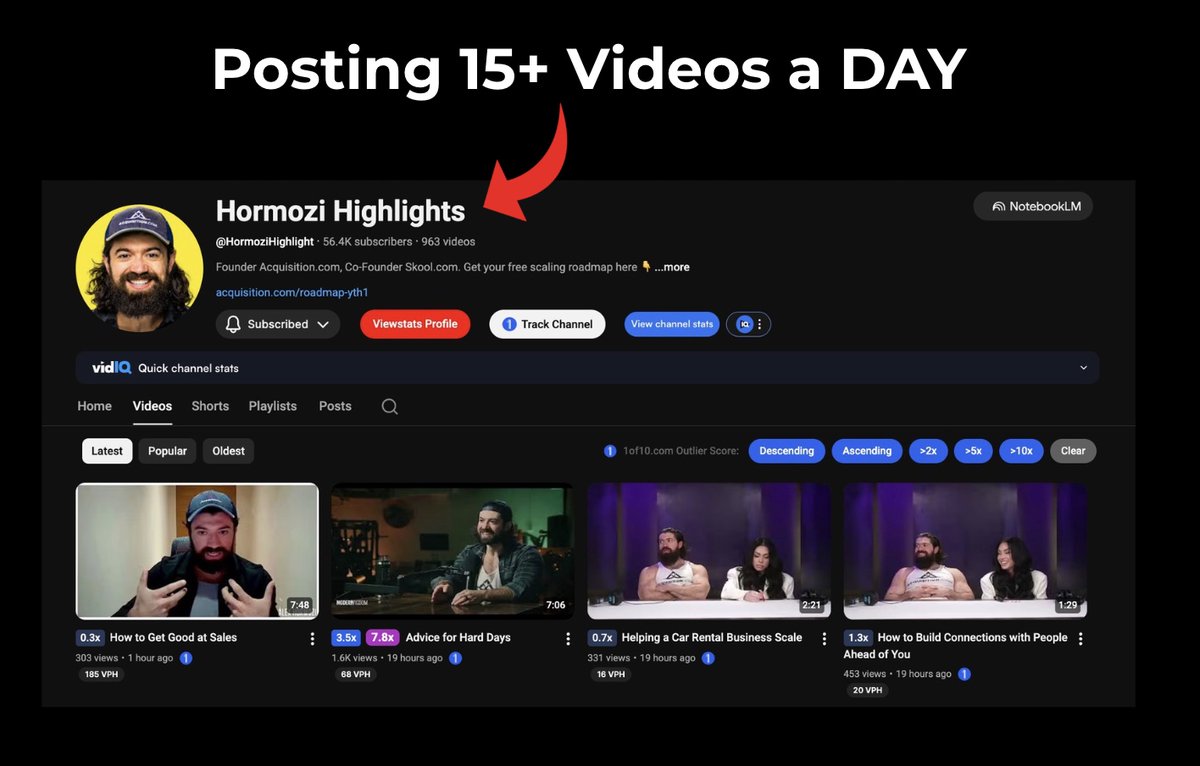Open How to Build Connections thumbnail
This screenshot has width=1200, height=766.
pos(965,551)
